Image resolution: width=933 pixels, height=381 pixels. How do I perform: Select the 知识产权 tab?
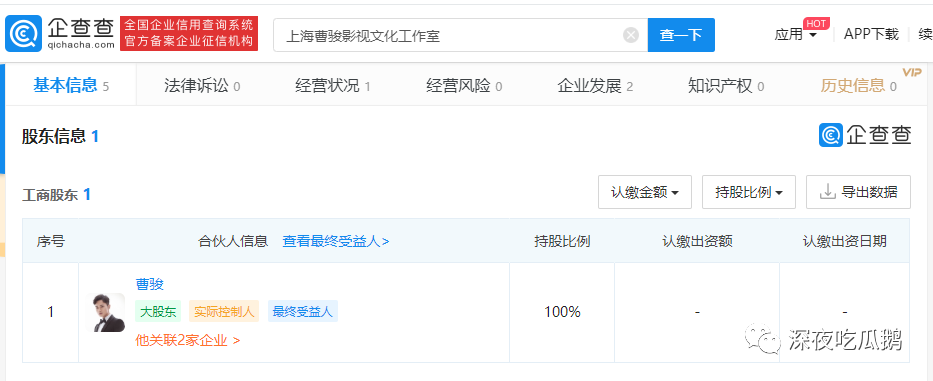tap(725, 86)
